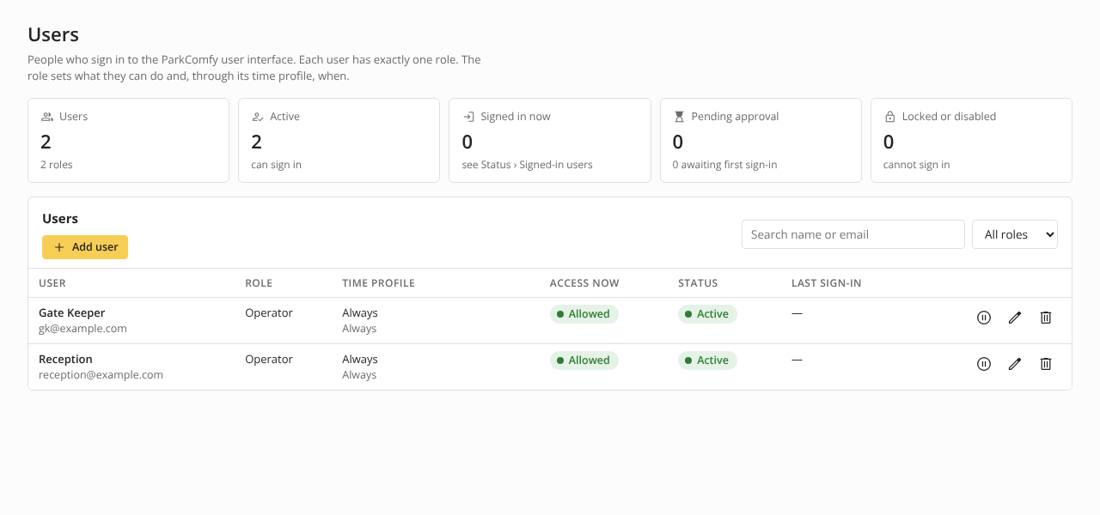Click the ACCESS NOW column header
This screenshot has height=515, width=1100.
(x=584, y=283)
